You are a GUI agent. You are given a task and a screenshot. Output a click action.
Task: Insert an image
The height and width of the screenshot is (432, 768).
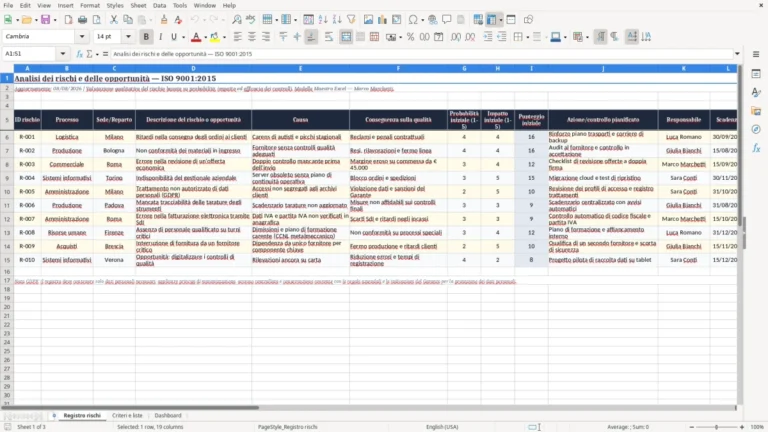[368, 20]
